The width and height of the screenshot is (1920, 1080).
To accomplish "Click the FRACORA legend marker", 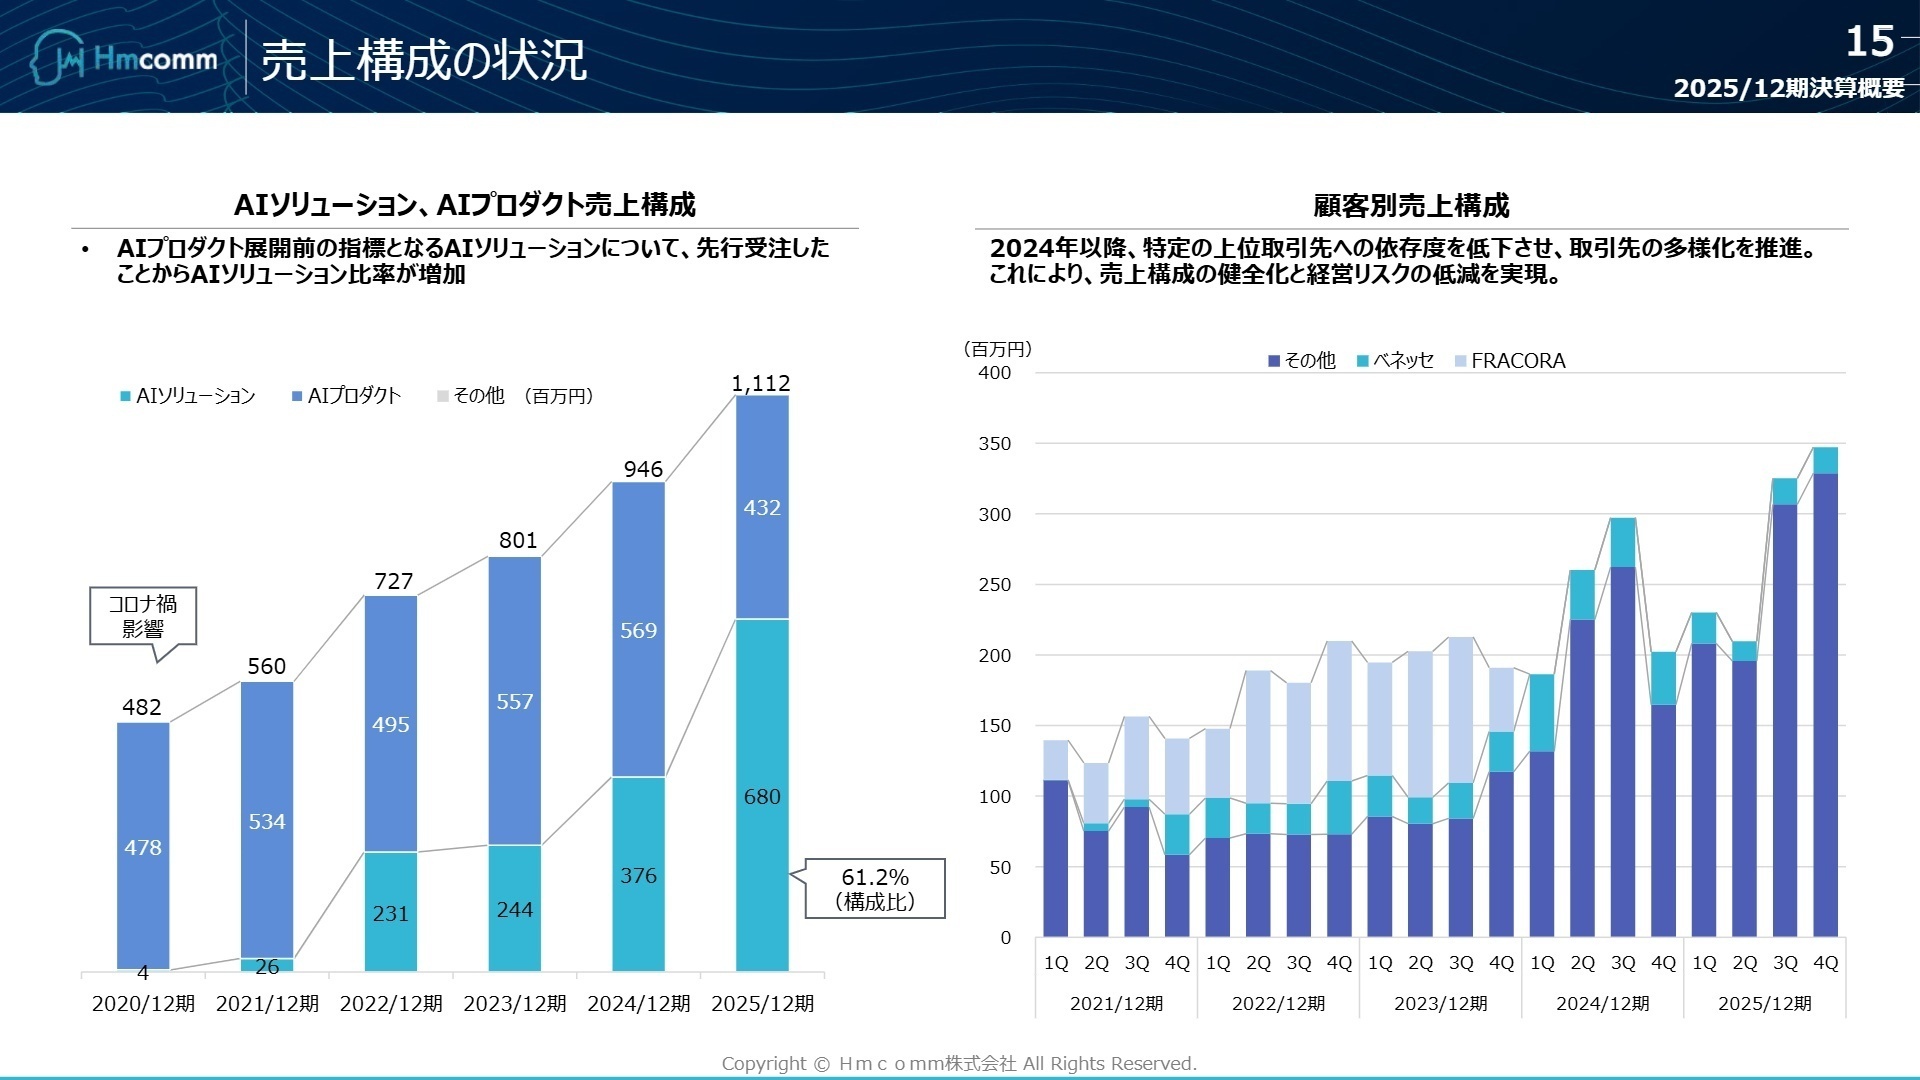I will [x=1459, y=360].
